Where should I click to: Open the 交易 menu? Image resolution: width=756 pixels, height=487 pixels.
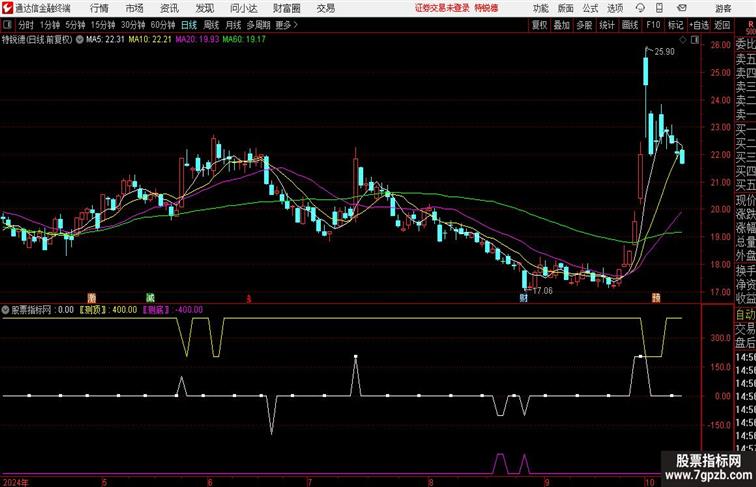click(x=325, y=8)
